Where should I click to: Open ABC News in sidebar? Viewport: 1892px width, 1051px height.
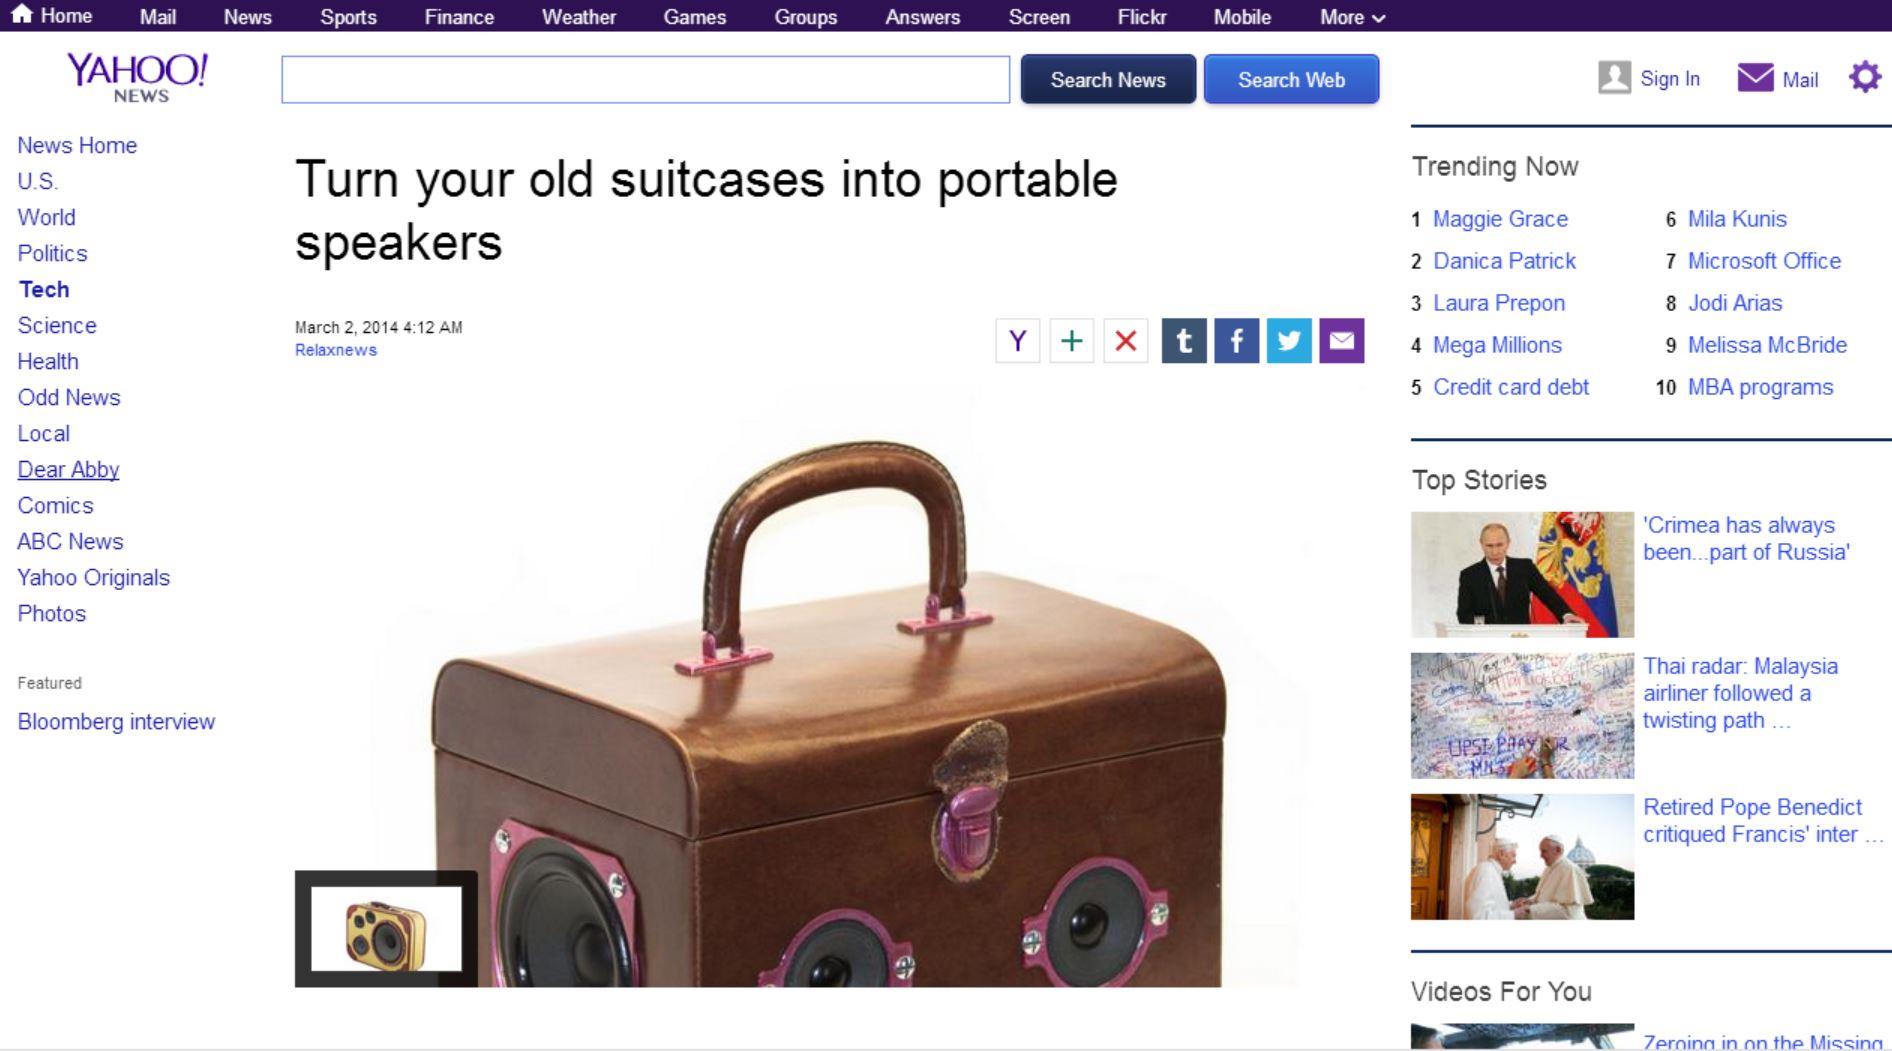[70, 541]
